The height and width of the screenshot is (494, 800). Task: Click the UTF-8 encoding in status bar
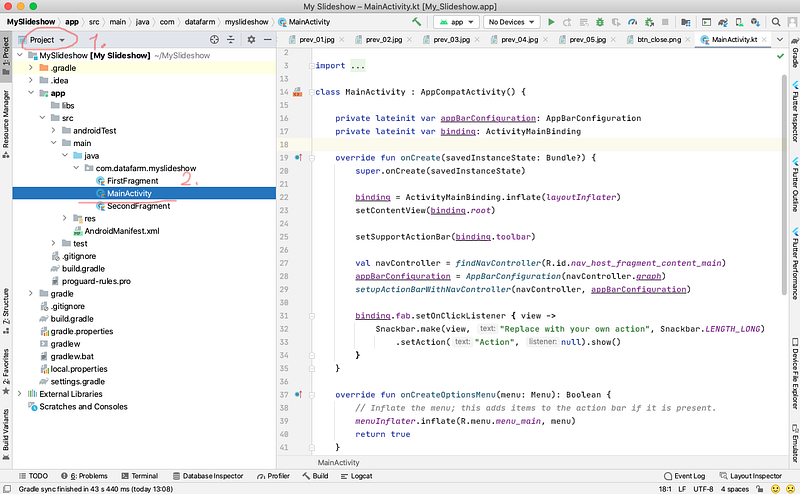click(x=703, y=489)
